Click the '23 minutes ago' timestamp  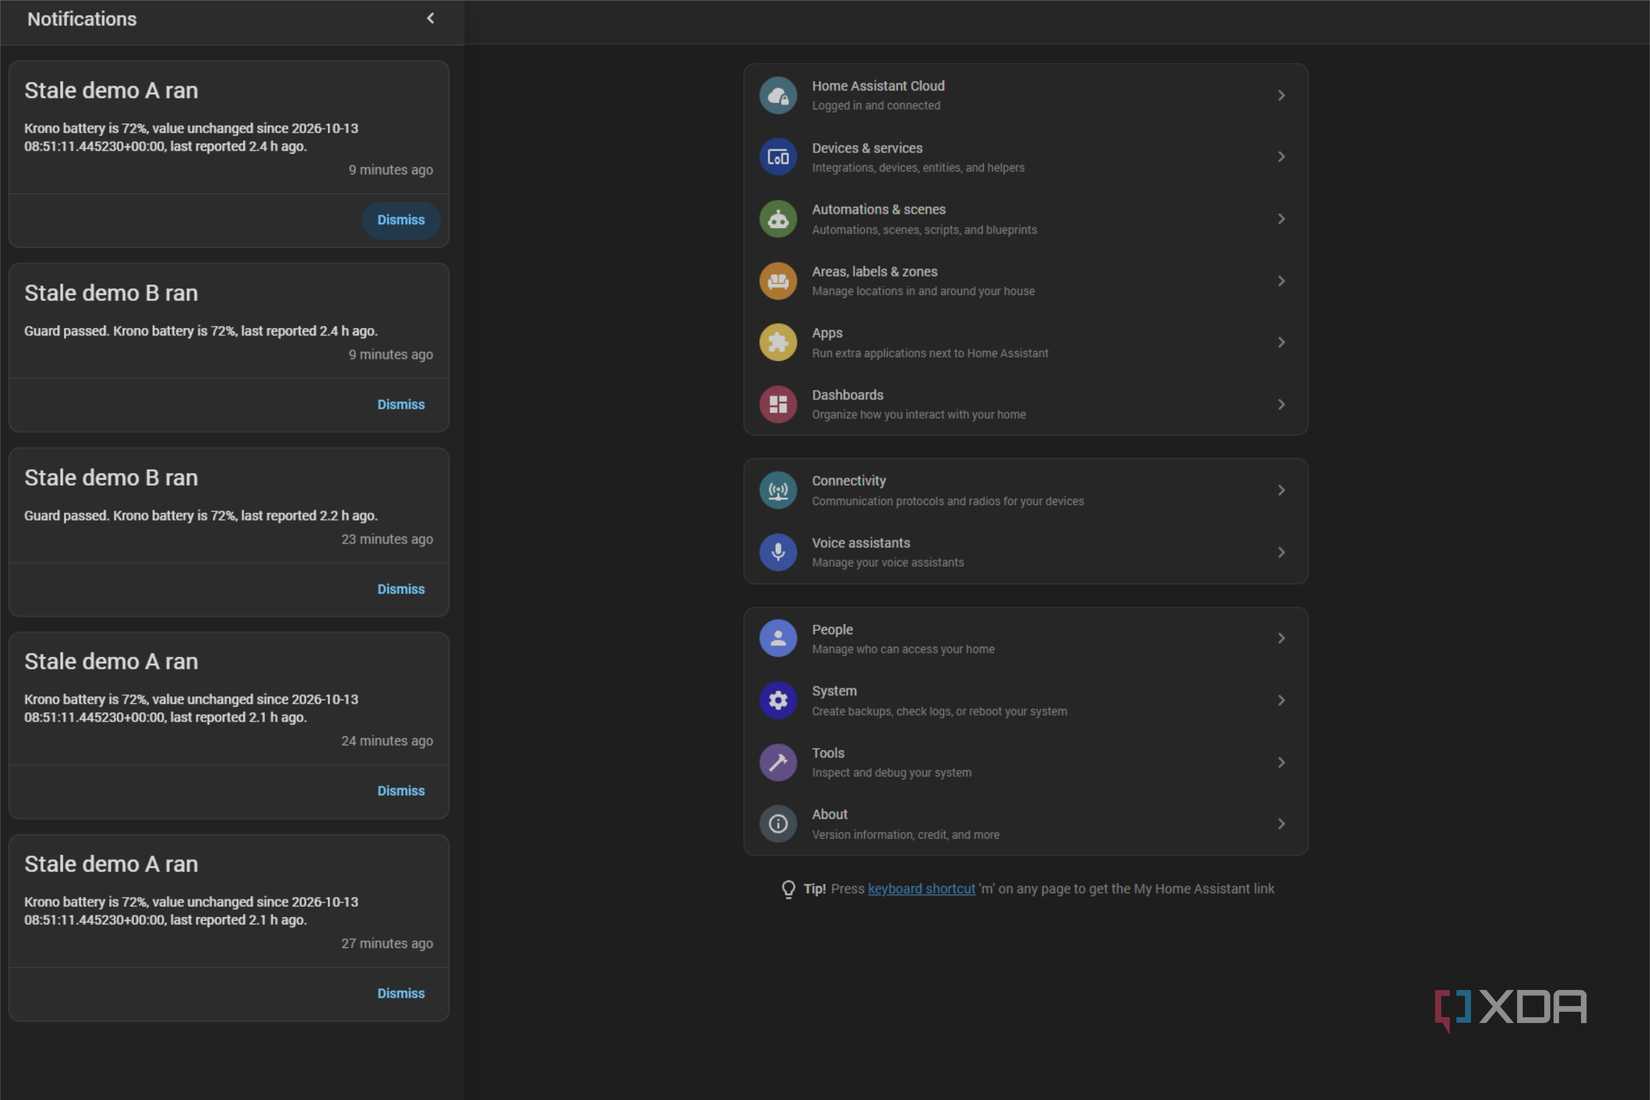point(387,539)
